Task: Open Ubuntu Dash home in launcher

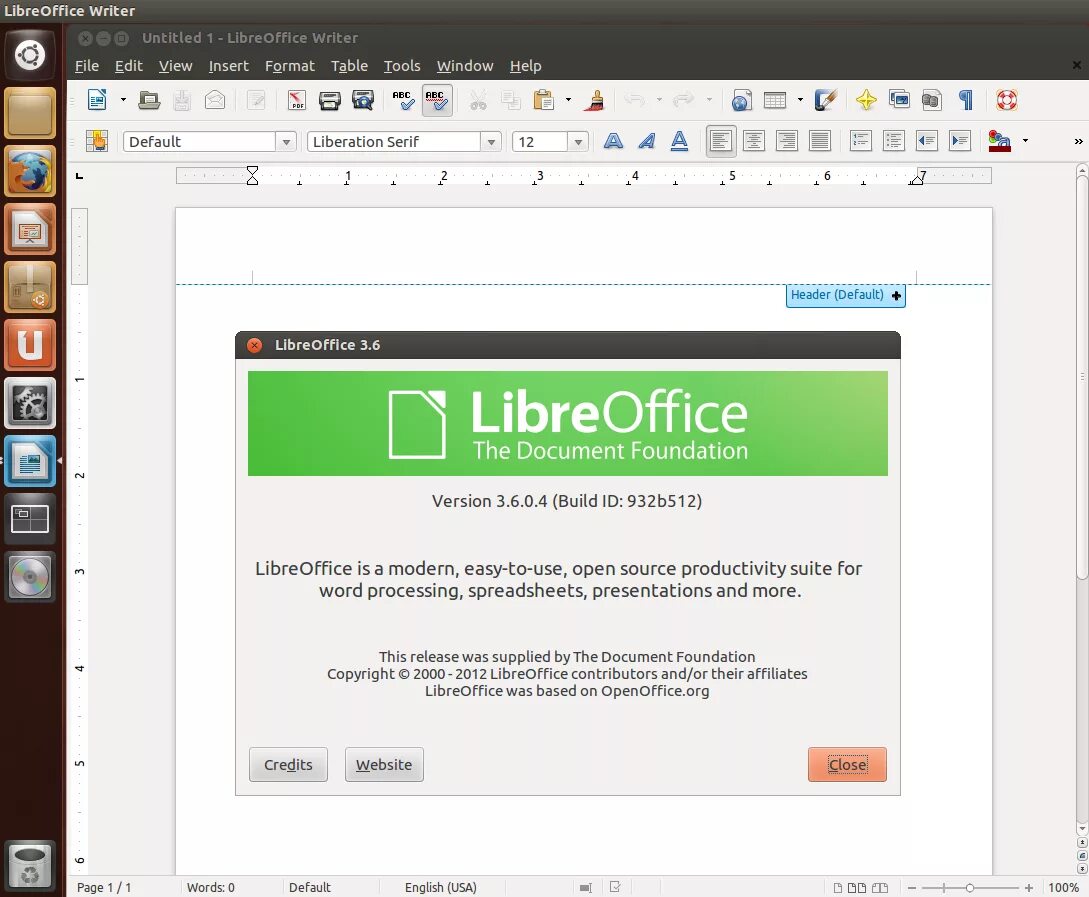Action: (30, 56)
